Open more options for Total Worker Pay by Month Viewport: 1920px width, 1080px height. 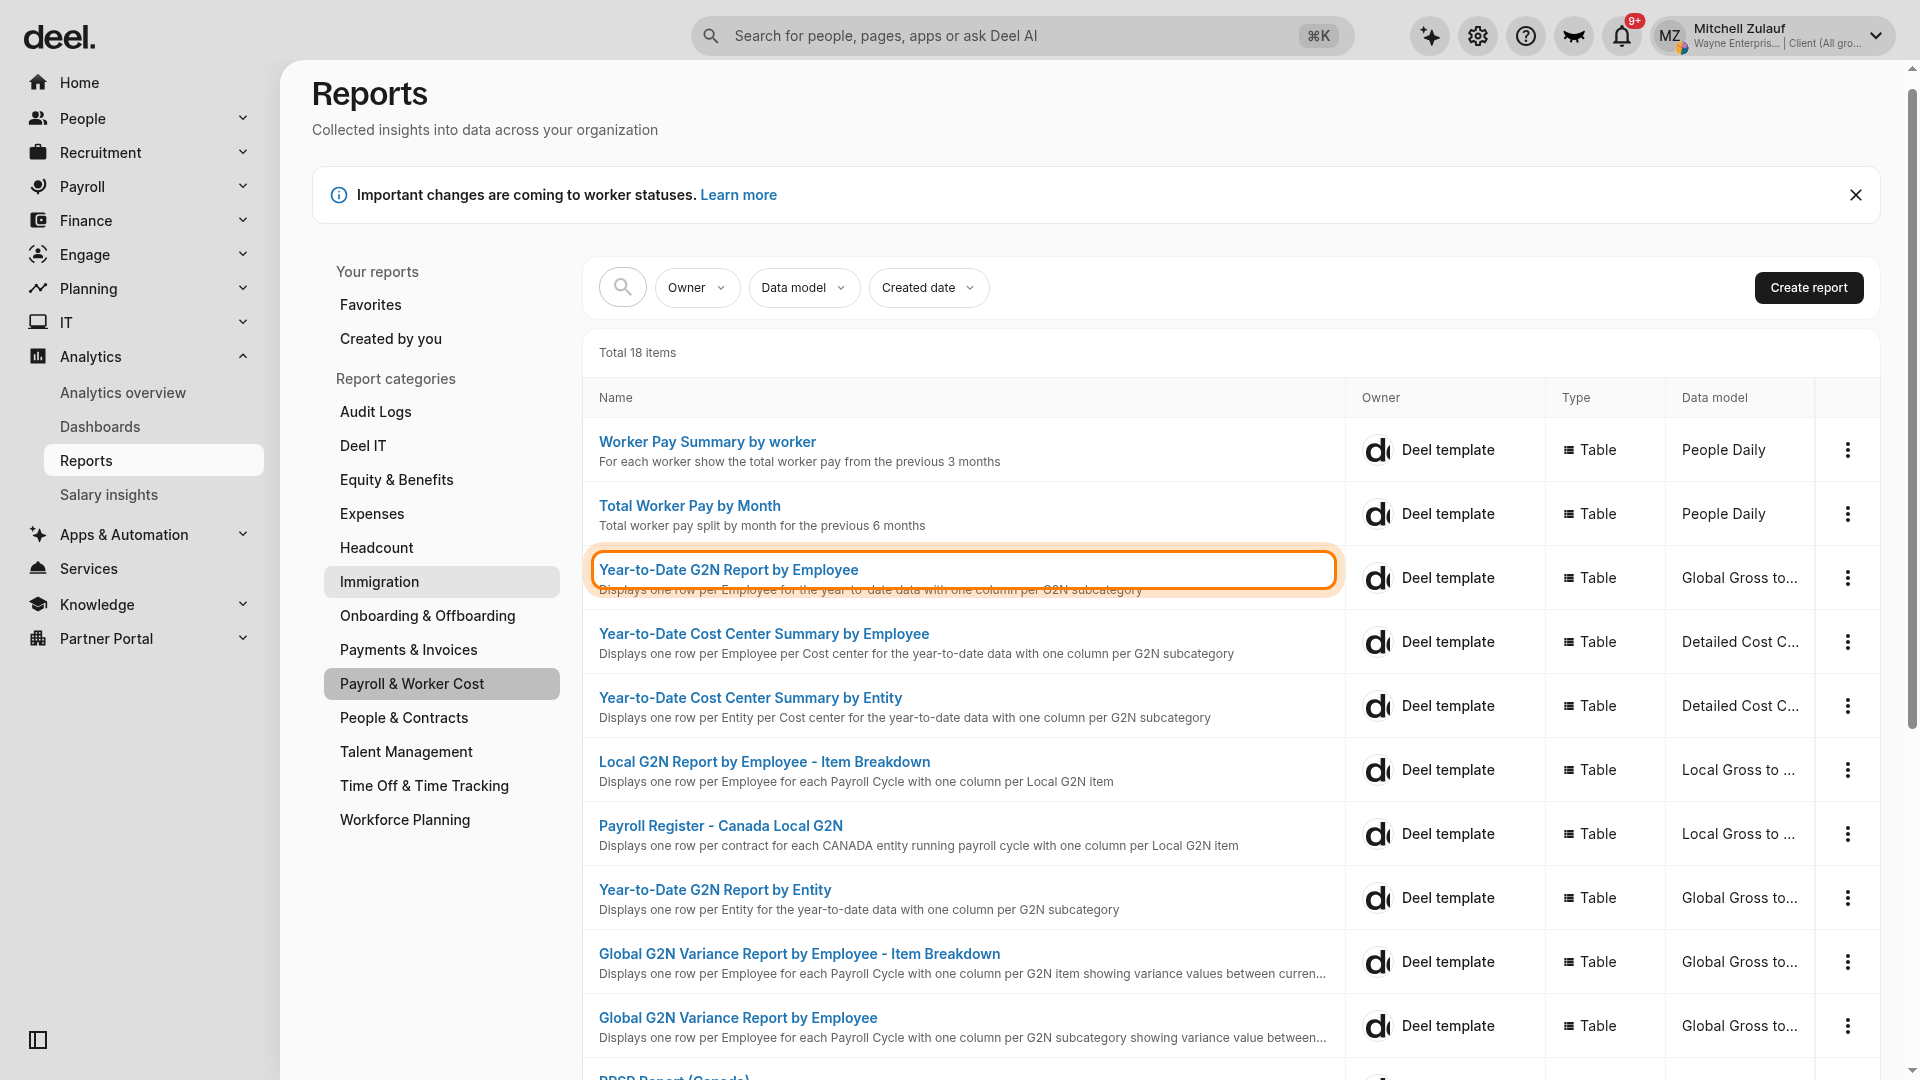[1848, 514]
